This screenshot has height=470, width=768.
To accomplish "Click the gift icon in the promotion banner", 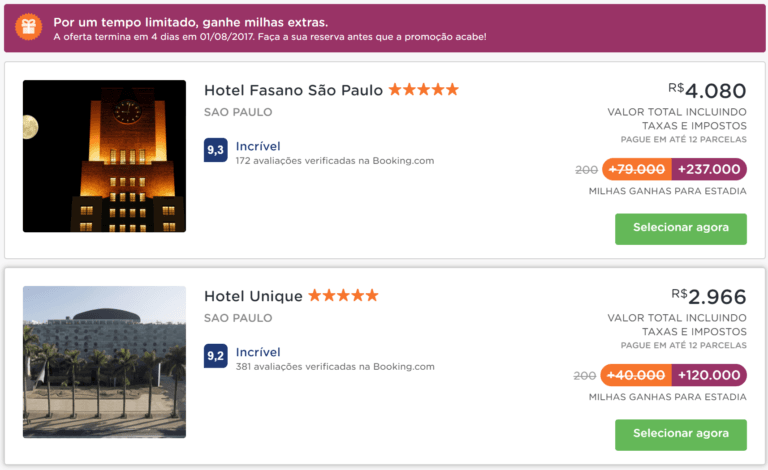I will tap(30, 28).
